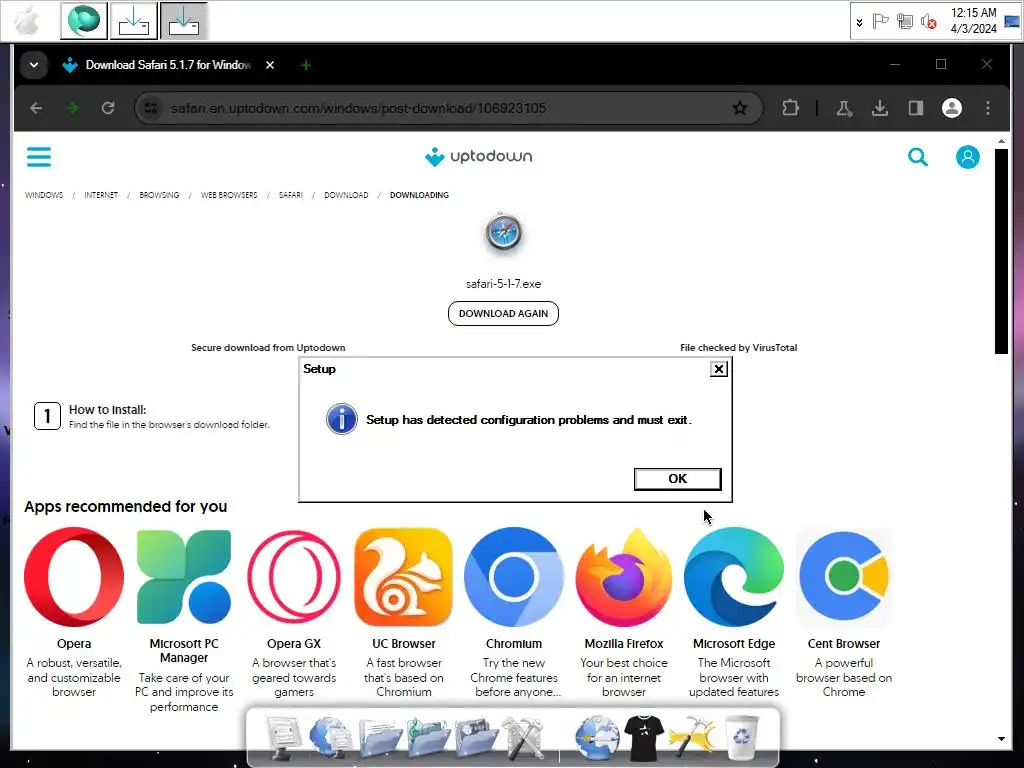Go to the WINDOWS breadcrumb
Image resolution: width=1024 pixels, height=768 pixels.
pyautogui.click(x=44, y=195)
